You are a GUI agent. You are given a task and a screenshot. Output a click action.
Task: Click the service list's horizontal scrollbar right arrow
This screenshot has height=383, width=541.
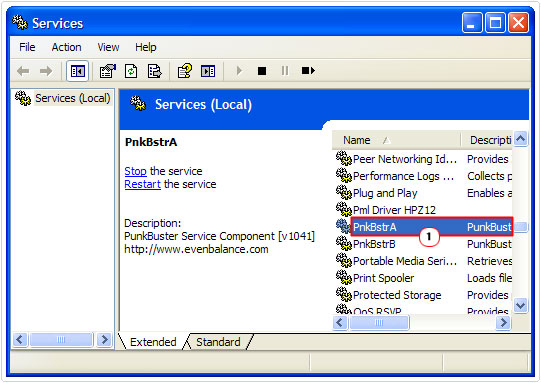pos(503,323)
